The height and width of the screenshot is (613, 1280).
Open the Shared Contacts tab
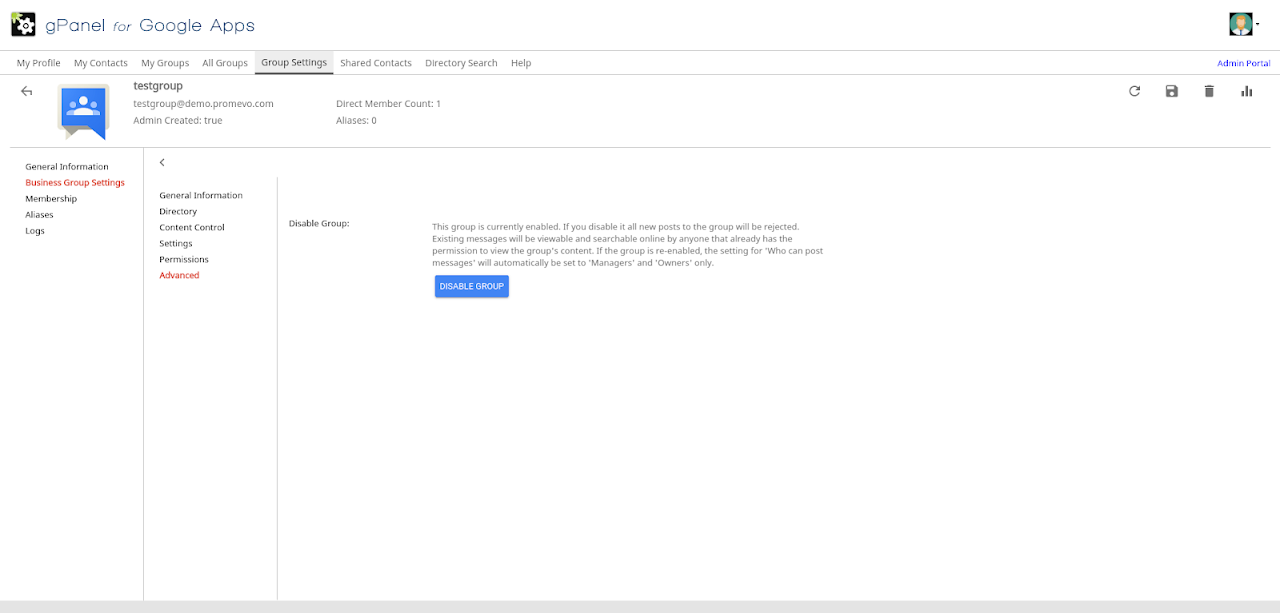click(375, 63)
